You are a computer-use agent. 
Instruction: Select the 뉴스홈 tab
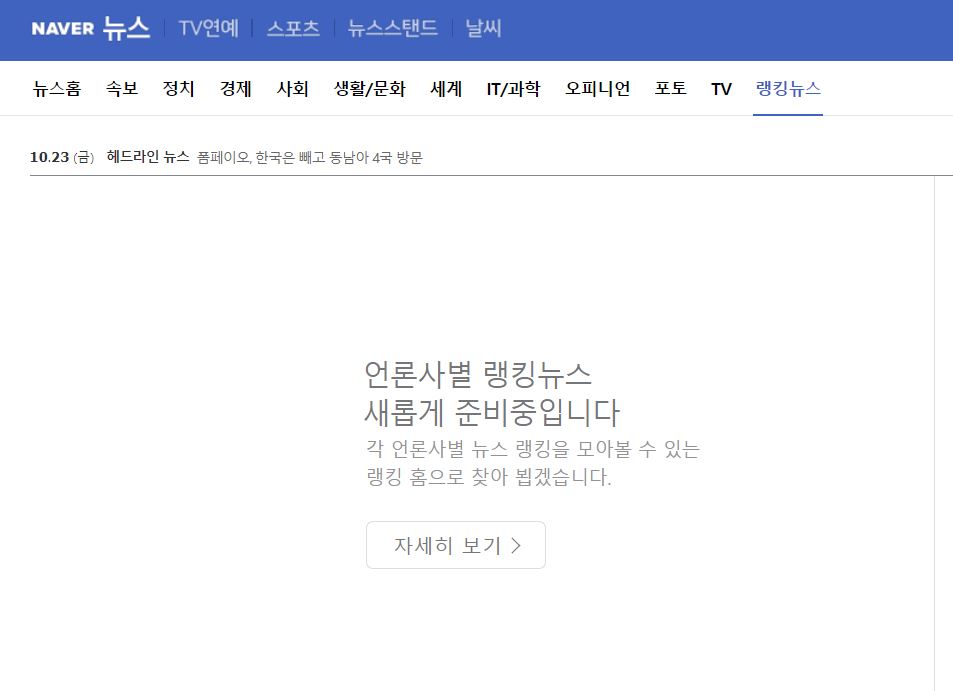(x=56, y=89)
